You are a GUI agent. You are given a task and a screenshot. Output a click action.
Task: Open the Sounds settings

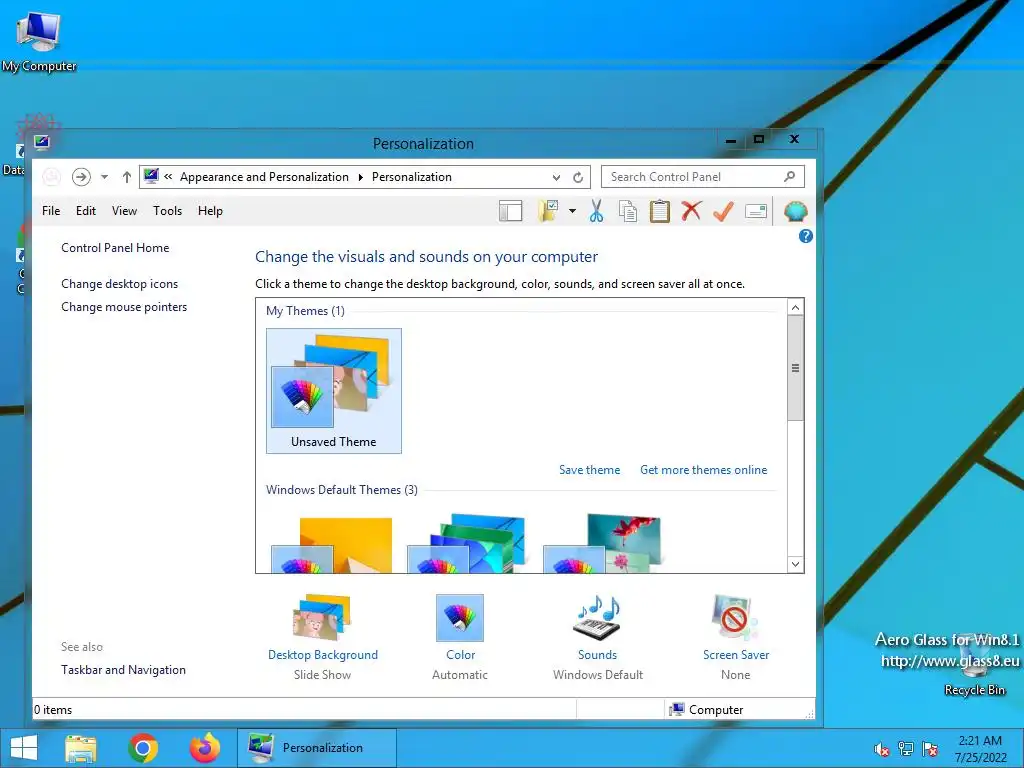click(x=597, y=637)
